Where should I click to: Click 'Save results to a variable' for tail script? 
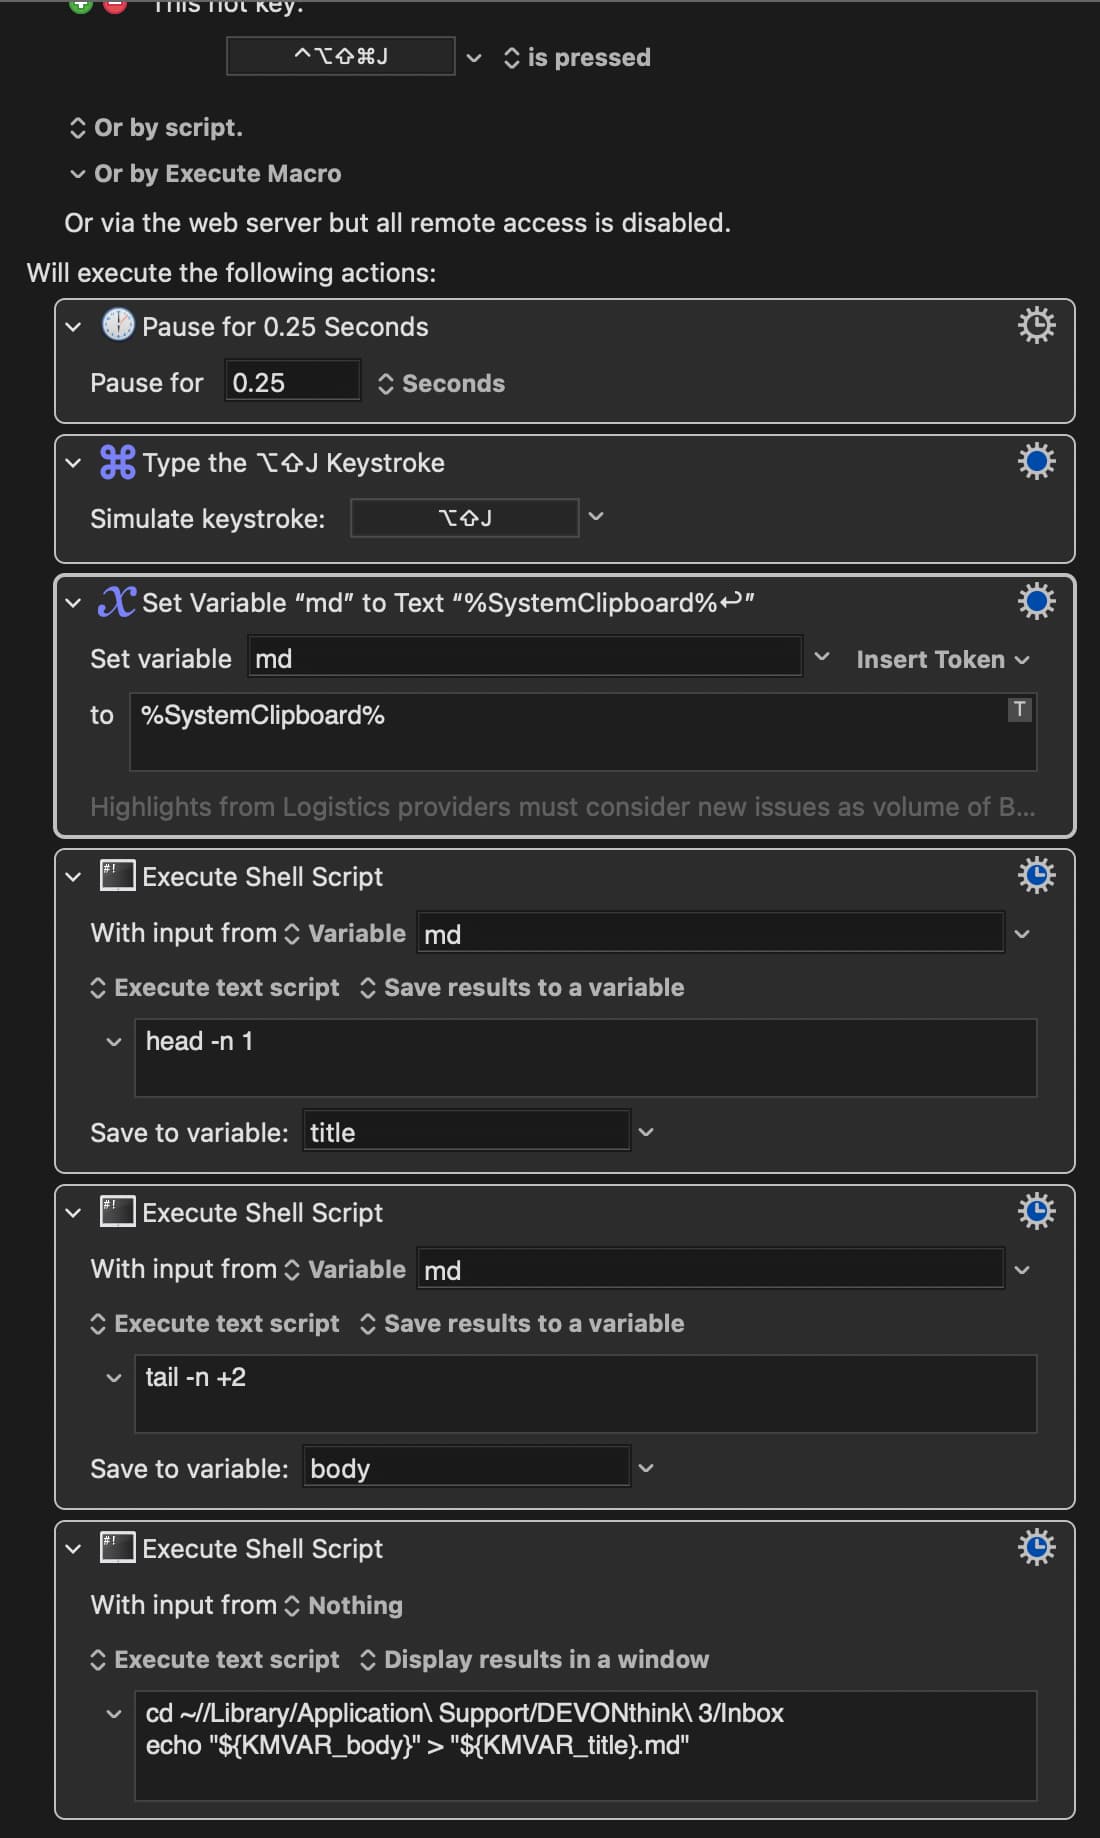pyautogui.click(x=522, y=1323)
